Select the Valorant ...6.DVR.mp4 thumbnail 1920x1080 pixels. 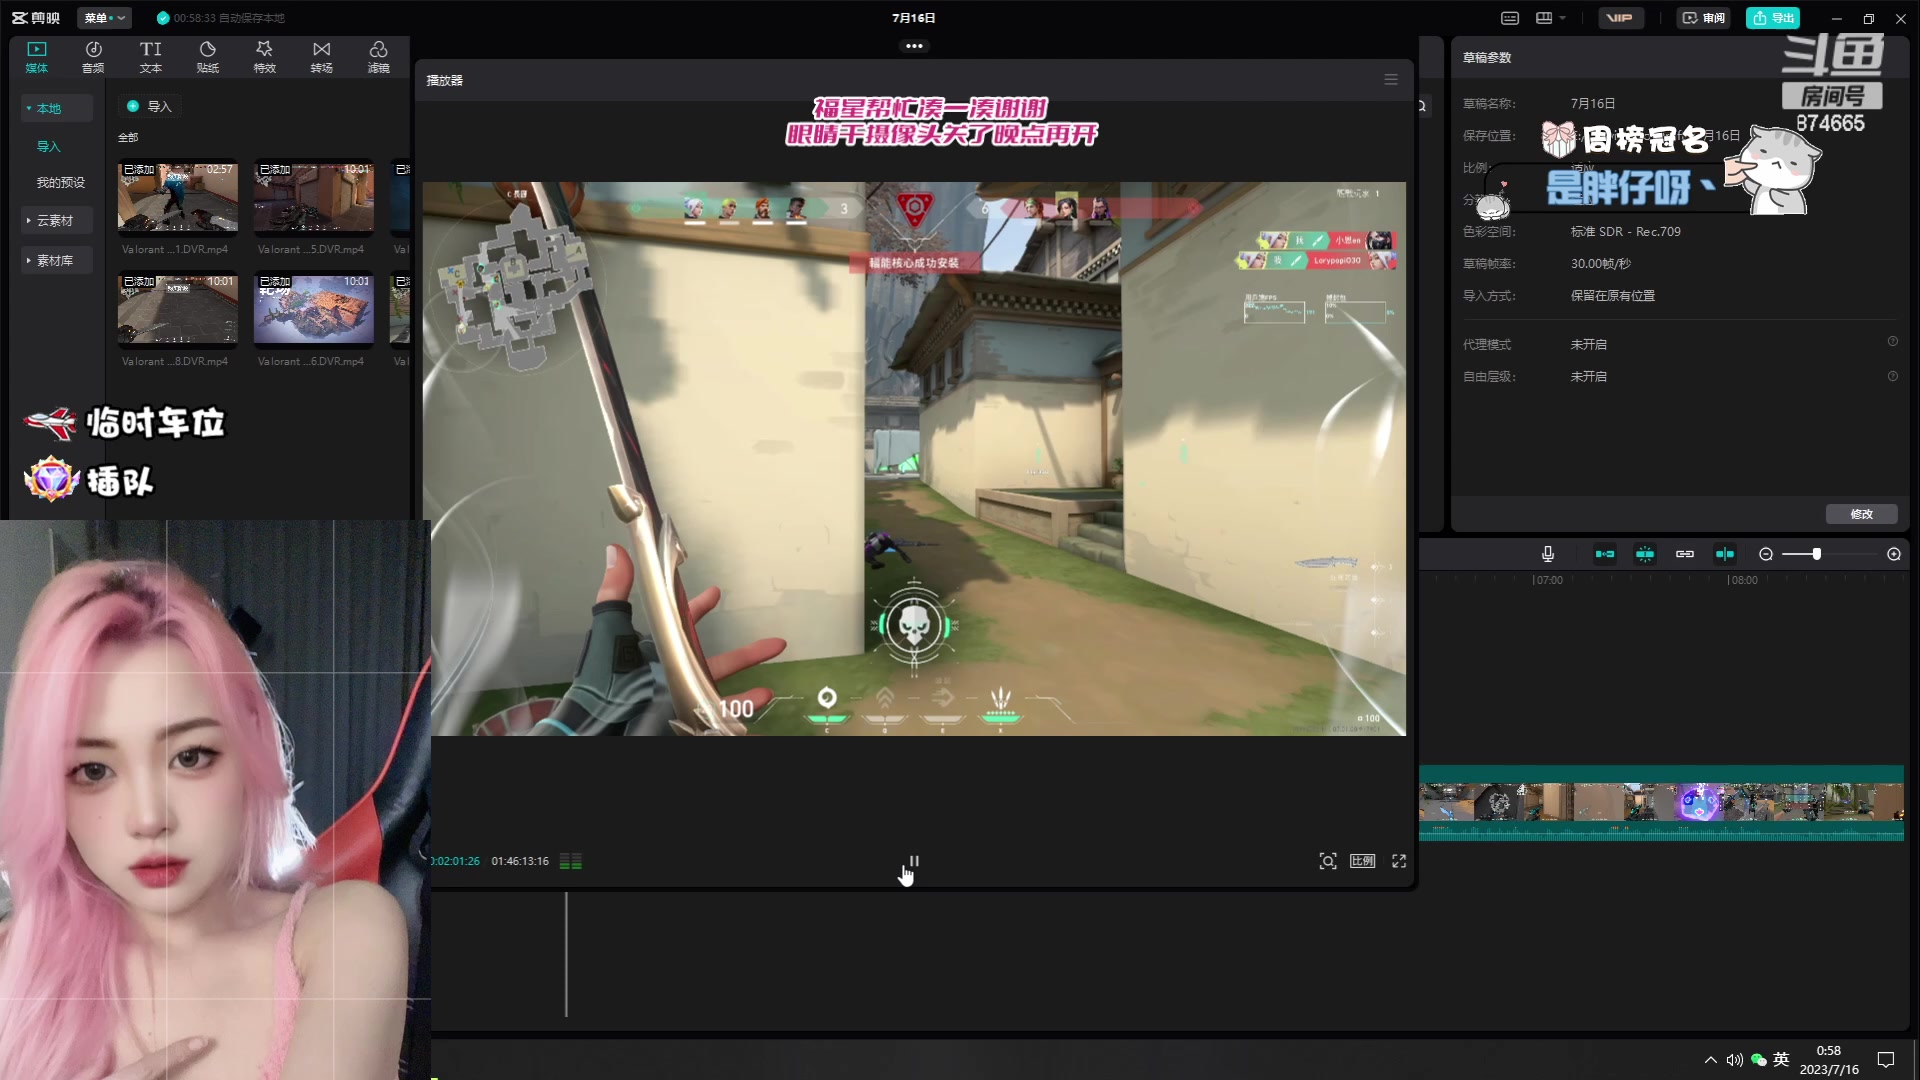pos(313,309)
